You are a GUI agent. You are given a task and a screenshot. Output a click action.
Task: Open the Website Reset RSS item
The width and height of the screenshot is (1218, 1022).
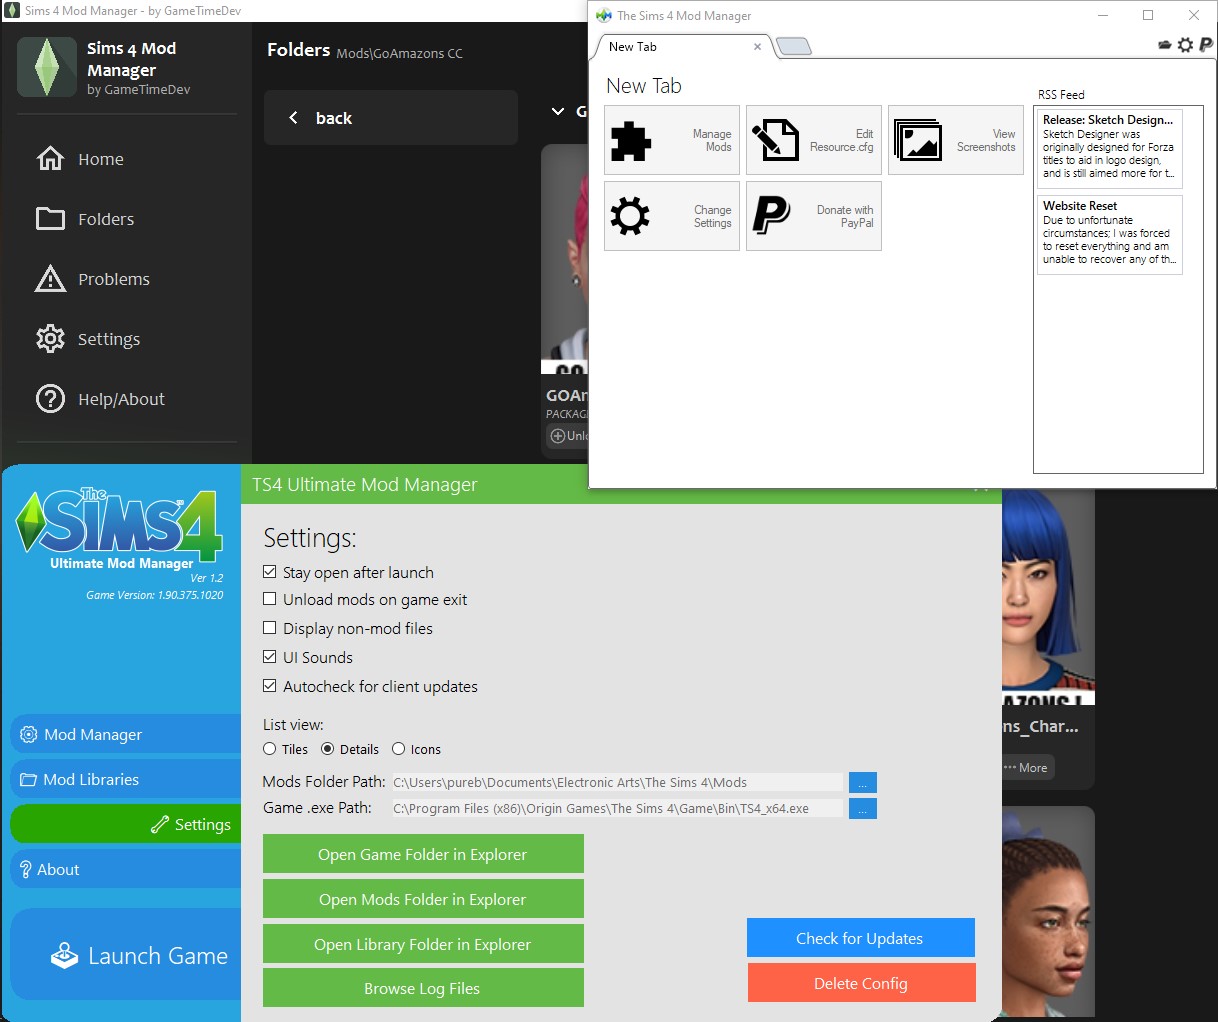tap(1109, 234)
